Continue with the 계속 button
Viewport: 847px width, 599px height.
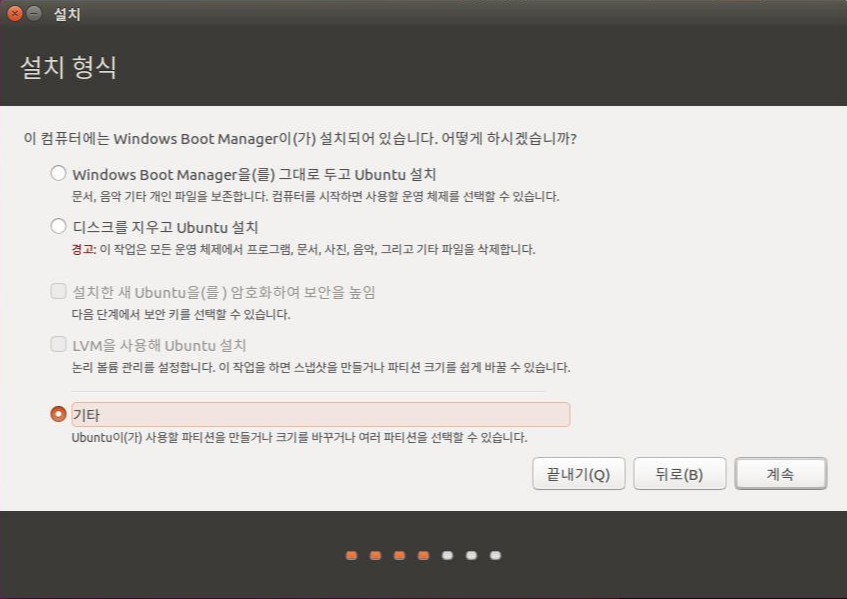pos(781,474)
